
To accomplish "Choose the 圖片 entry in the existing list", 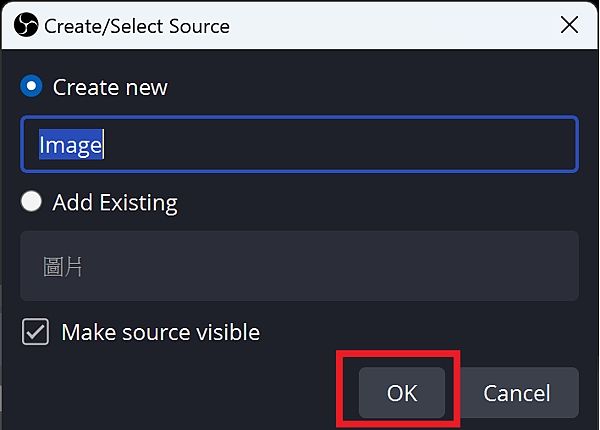I will tap(63, 266).
